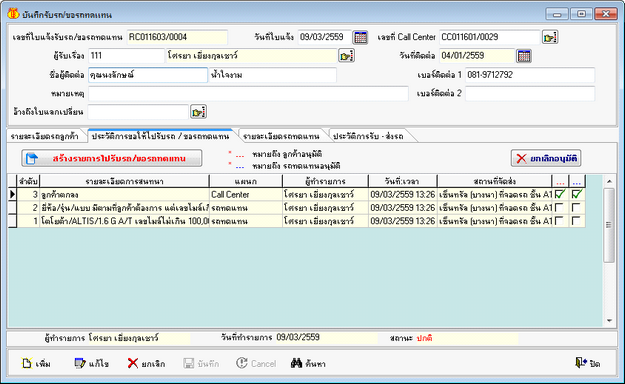The image size is (625, 384).
Task: Click วันที่ใบแจ้ง date field 09/03/2559
Action: (325, 37)
